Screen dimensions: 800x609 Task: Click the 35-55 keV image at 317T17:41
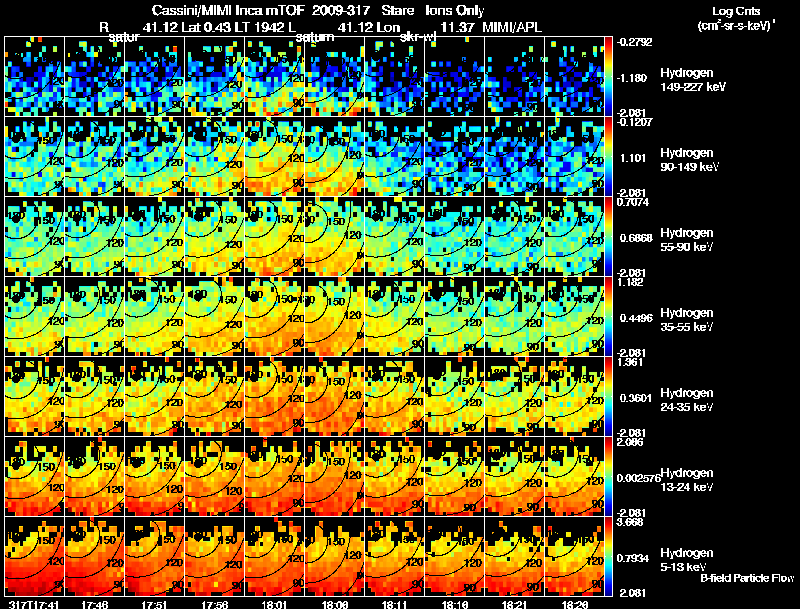[35, 317]
